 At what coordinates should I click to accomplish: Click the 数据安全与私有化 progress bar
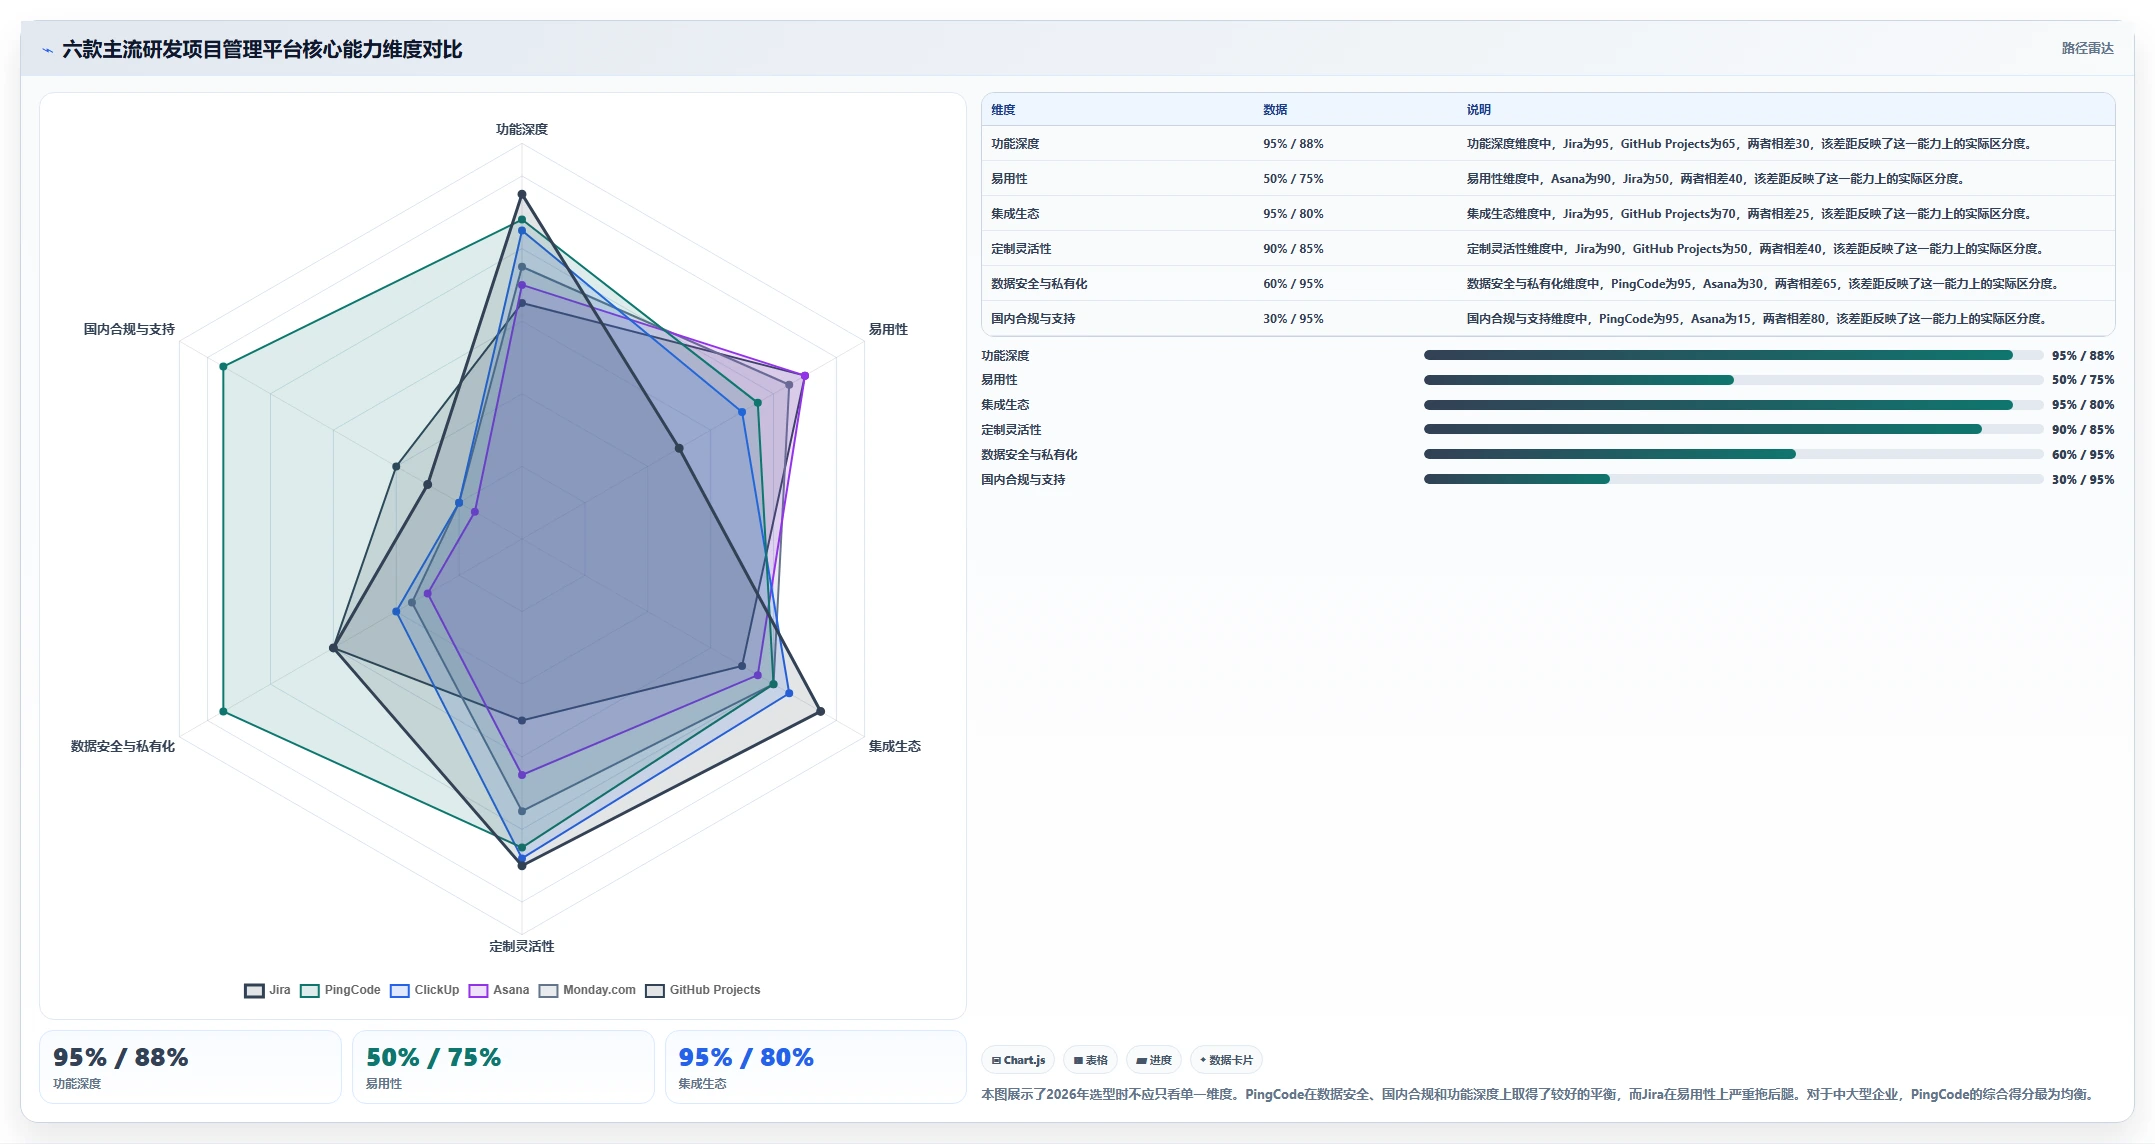pos(1733,454)
